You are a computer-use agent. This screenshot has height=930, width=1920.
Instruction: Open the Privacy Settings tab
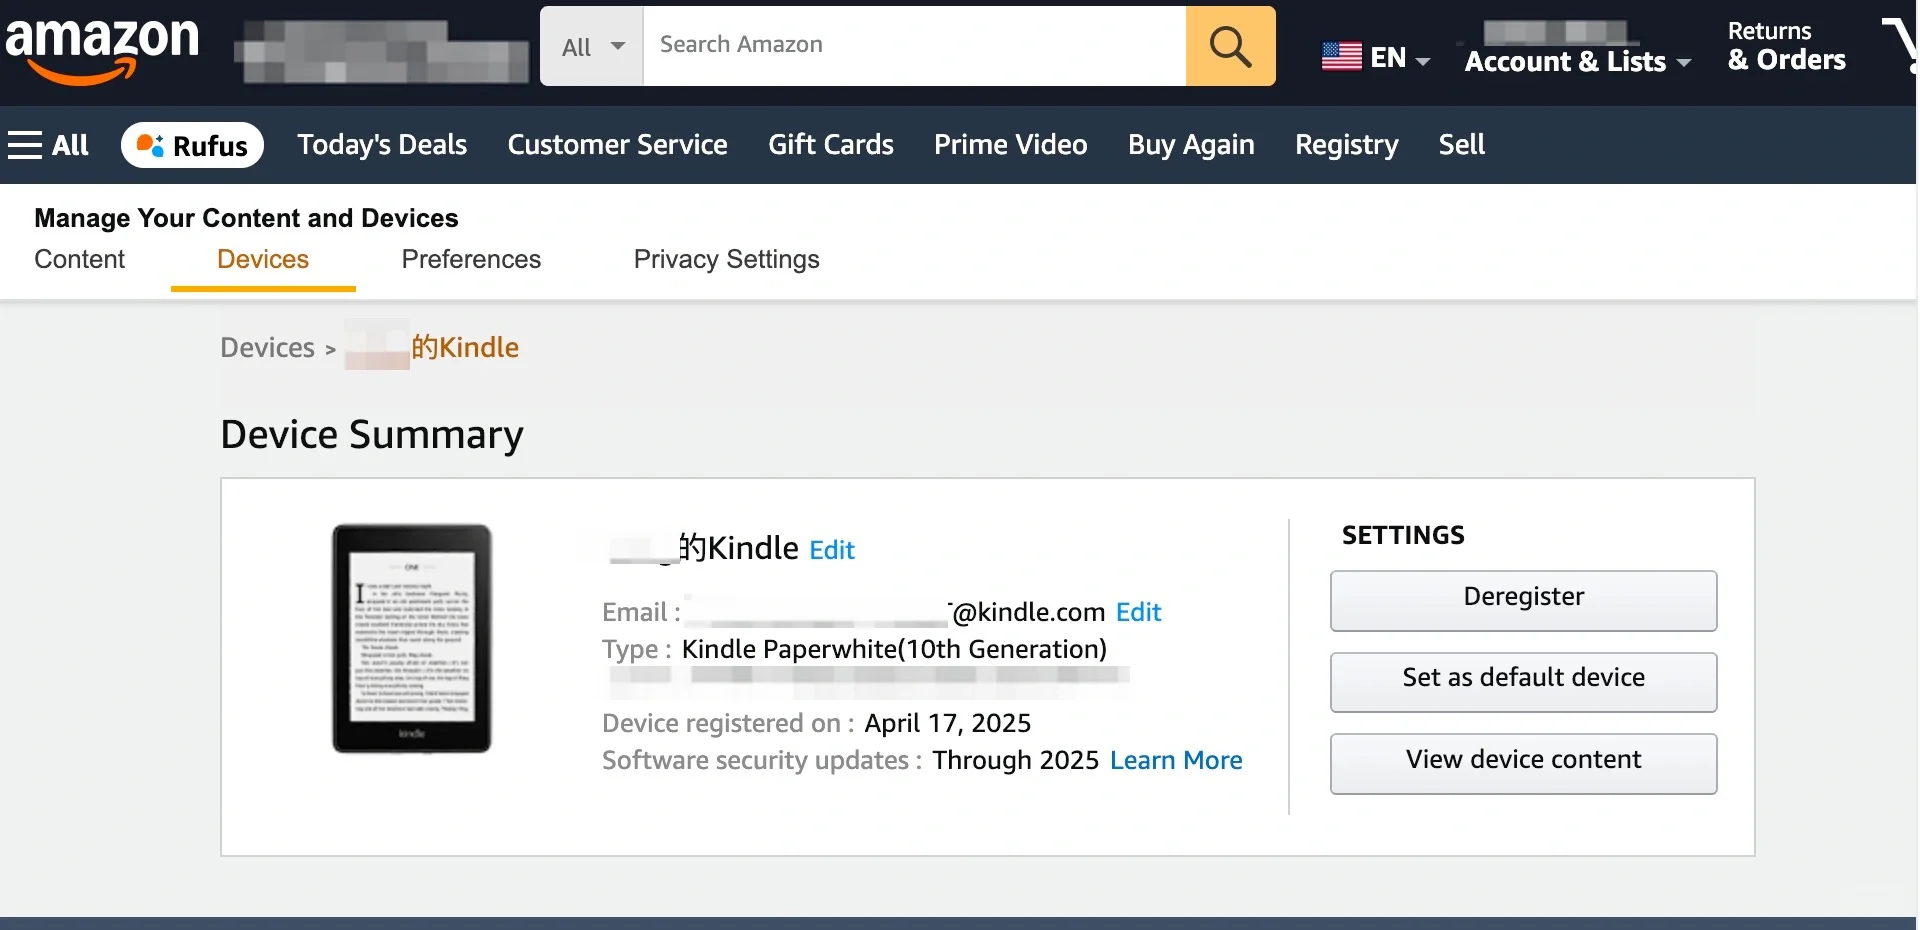(x=727, y=260)
